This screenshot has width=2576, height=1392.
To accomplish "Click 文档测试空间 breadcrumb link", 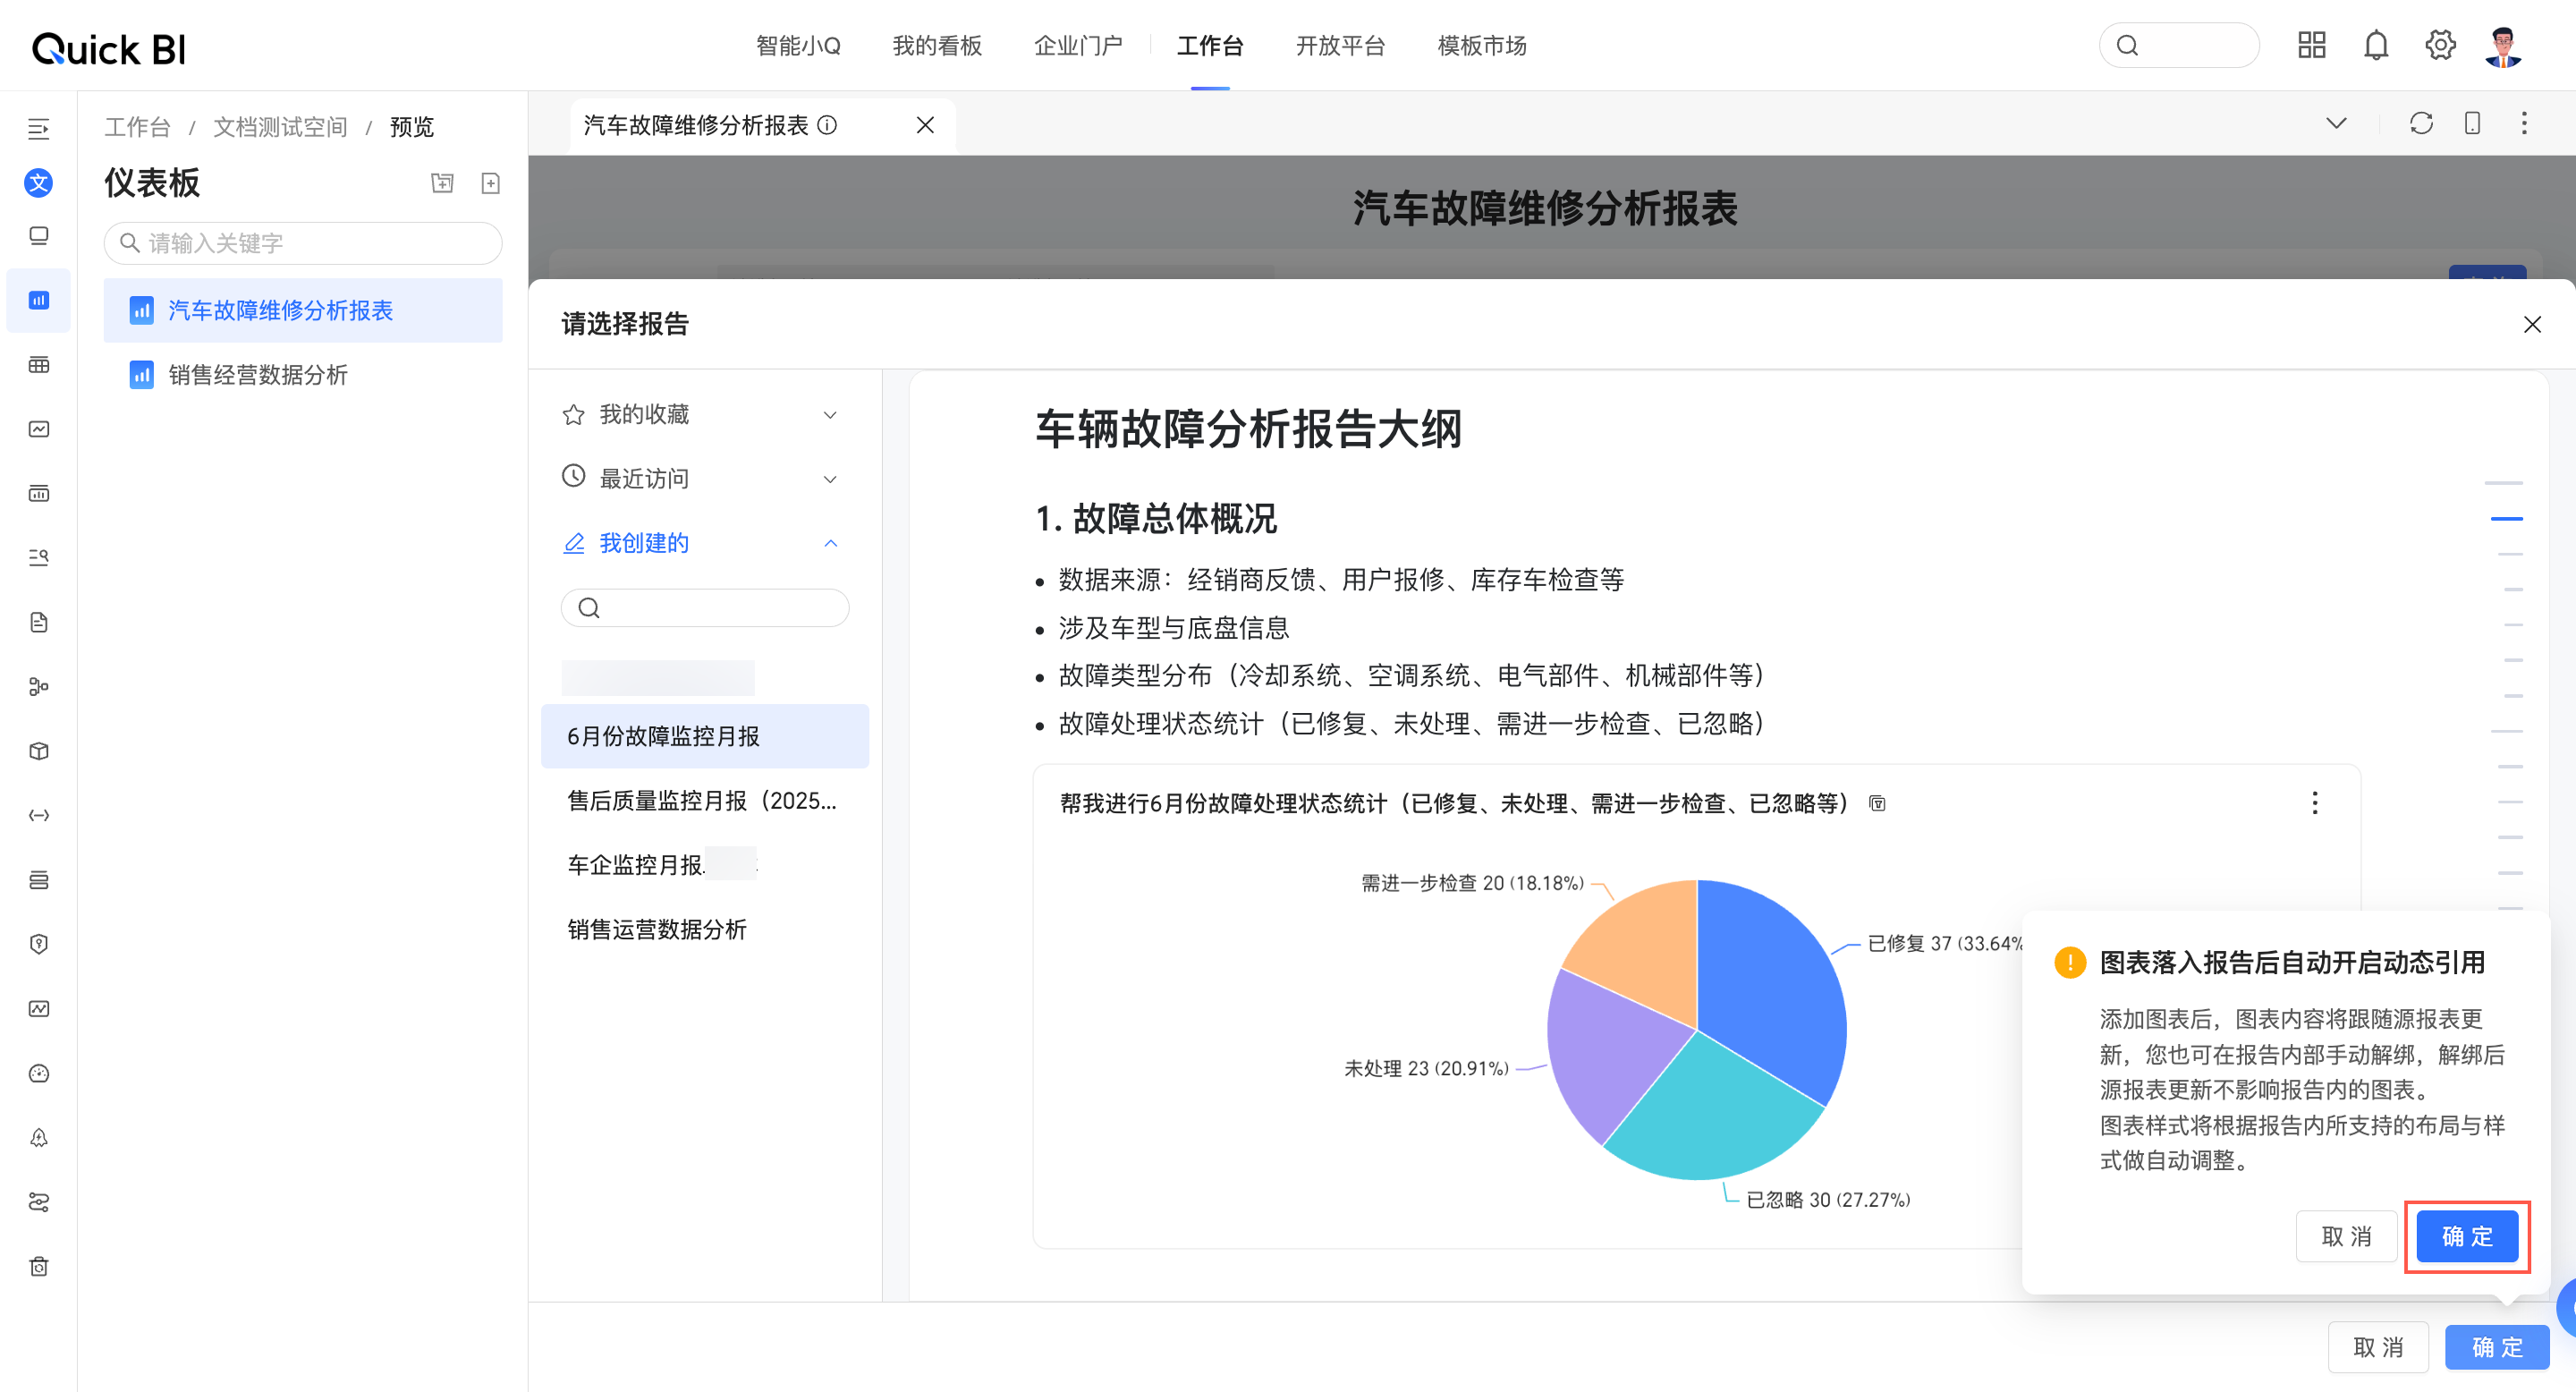I will tap(280, 127).
